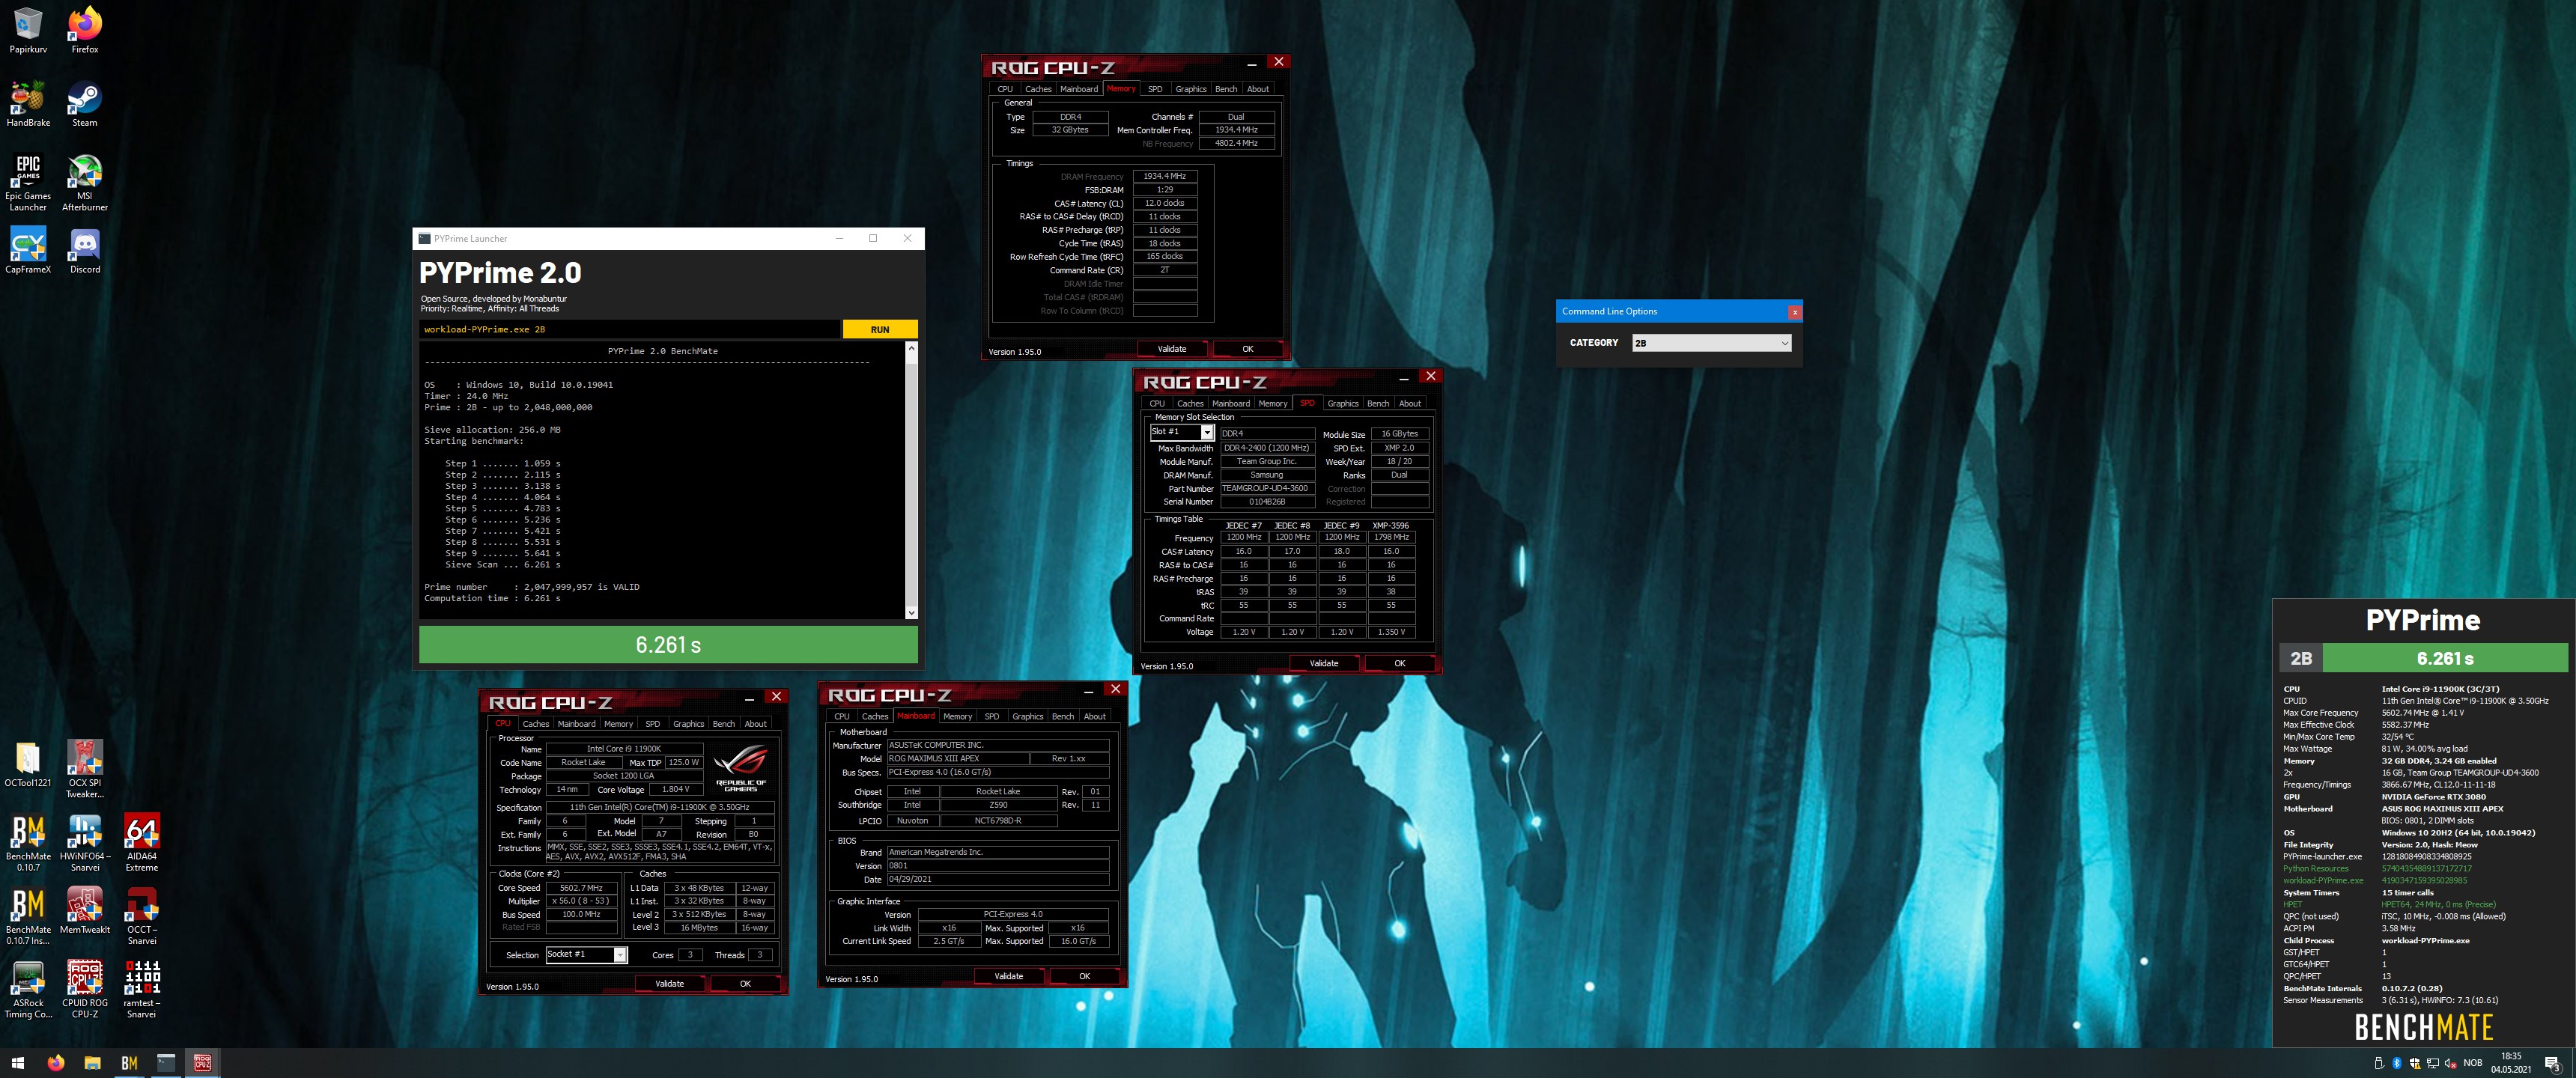2576x1078 pixels.
Task: Click the '5602.7 MHz' Core Speed value
Action: coord(582,888)
